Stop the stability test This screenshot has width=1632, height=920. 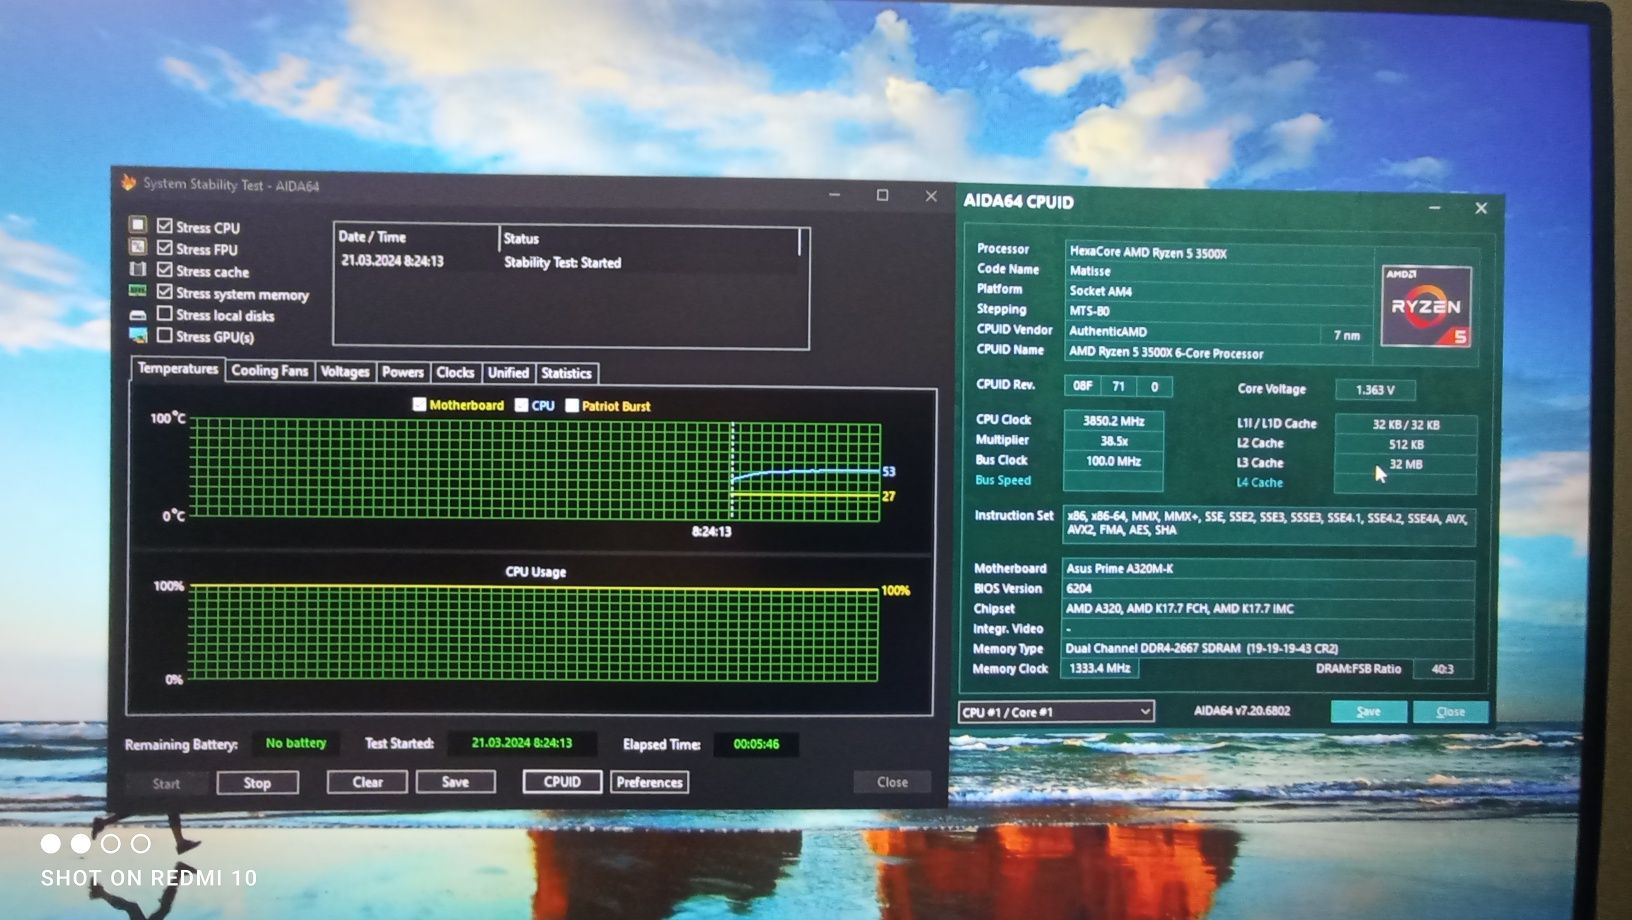(x=257, y=783)
